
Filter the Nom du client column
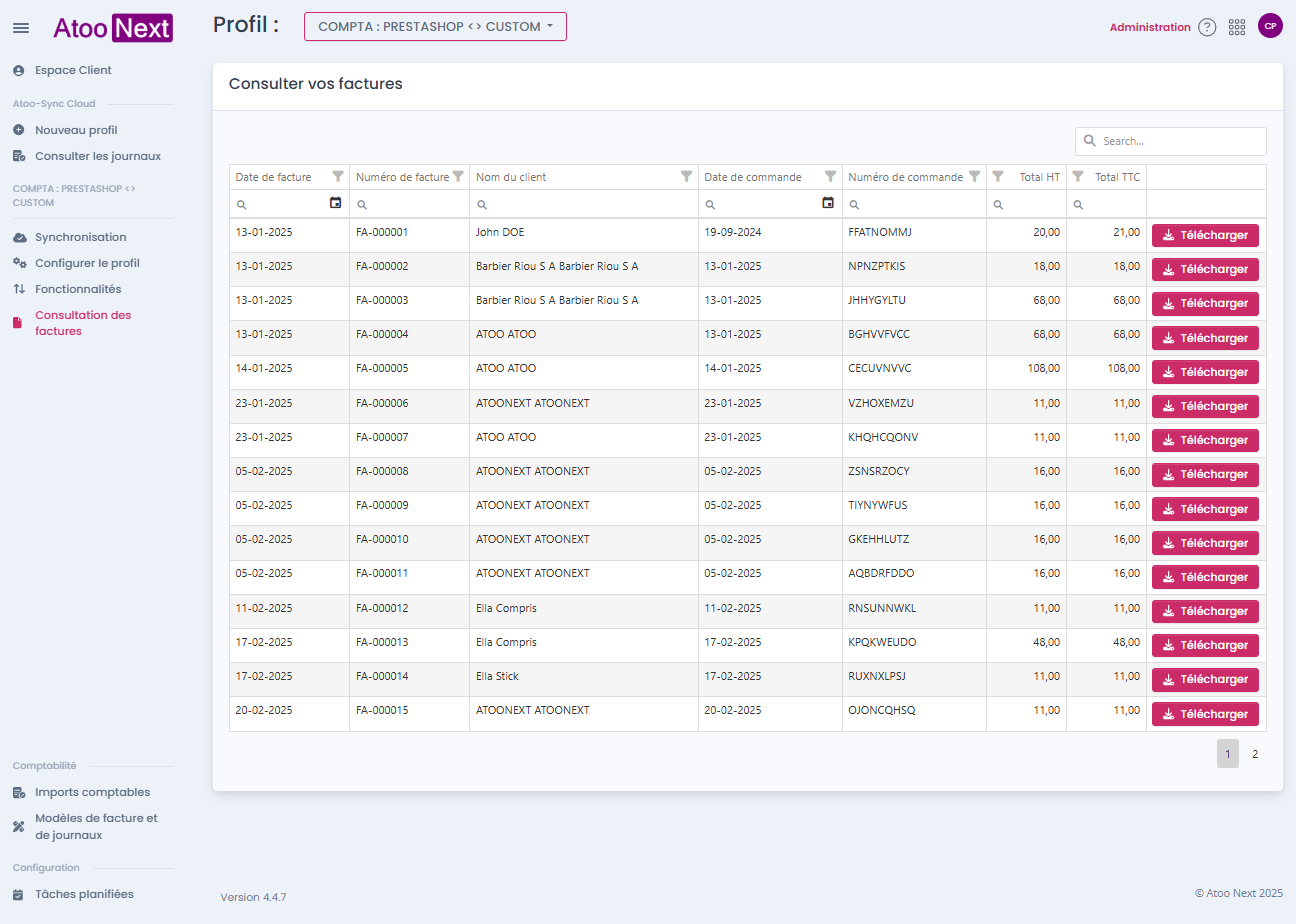click(686, 176)
